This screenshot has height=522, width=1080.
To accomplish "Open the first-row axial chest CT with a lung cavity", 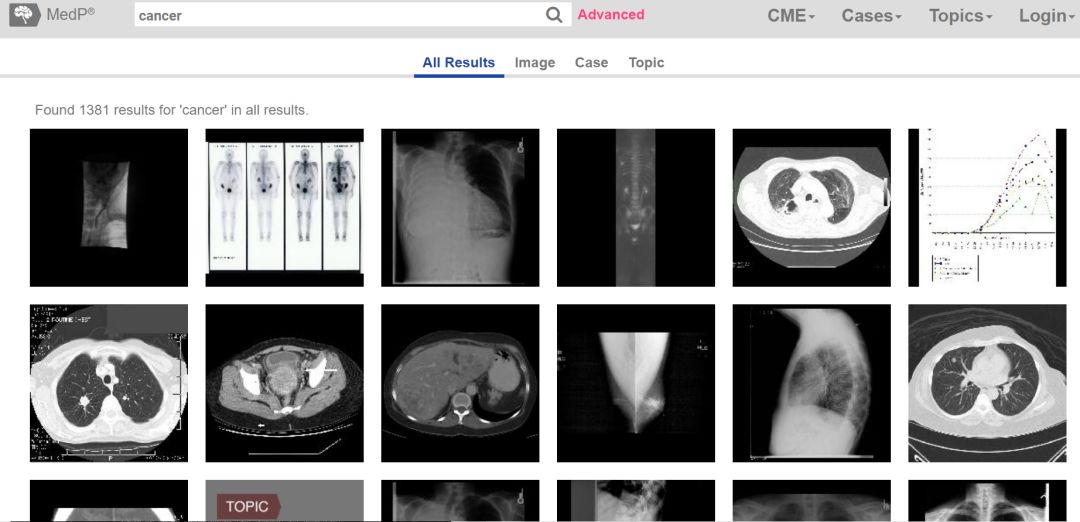I will (811, 207).
